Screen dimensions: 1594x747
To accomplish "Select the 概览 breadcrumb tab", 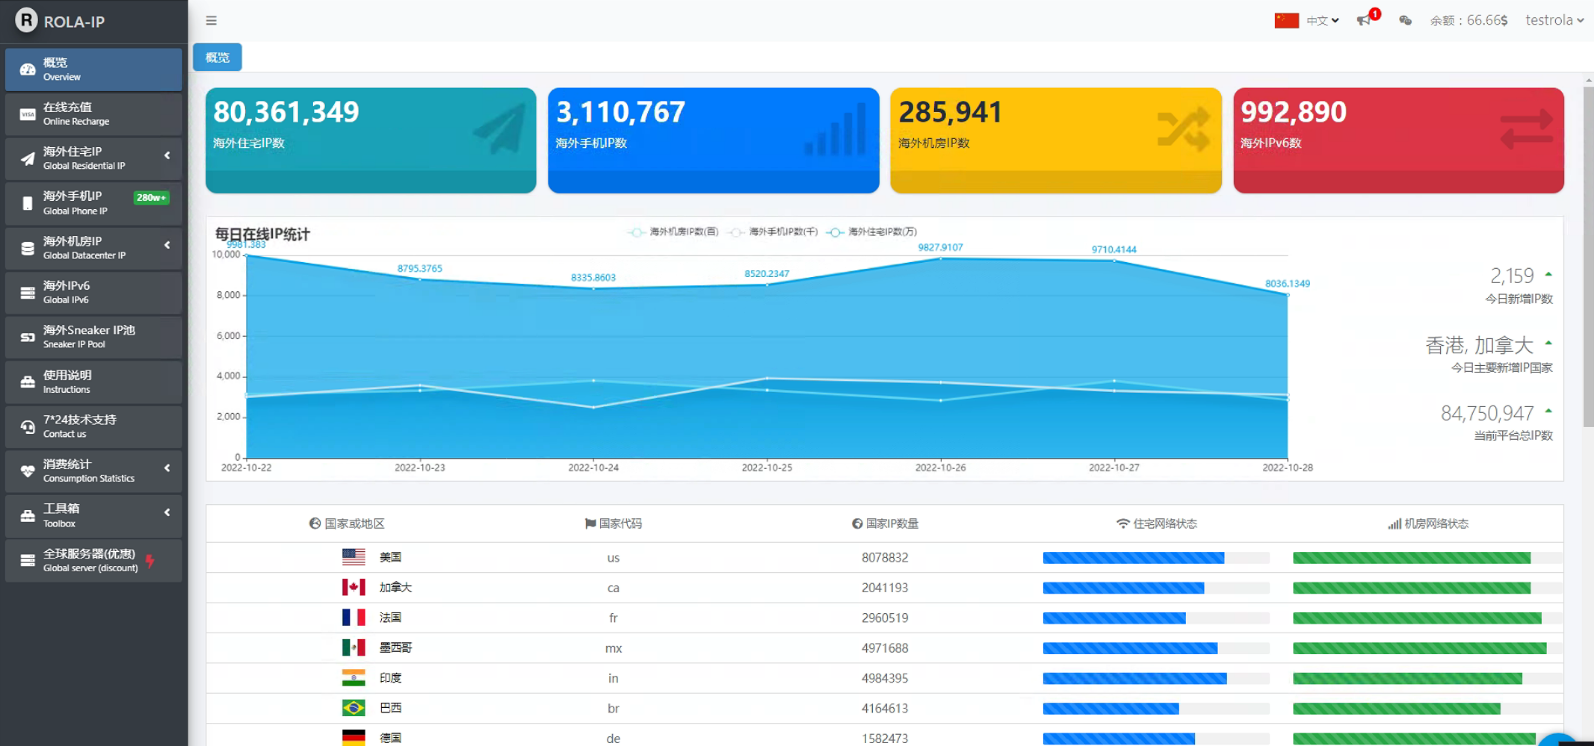I will 217,58.
